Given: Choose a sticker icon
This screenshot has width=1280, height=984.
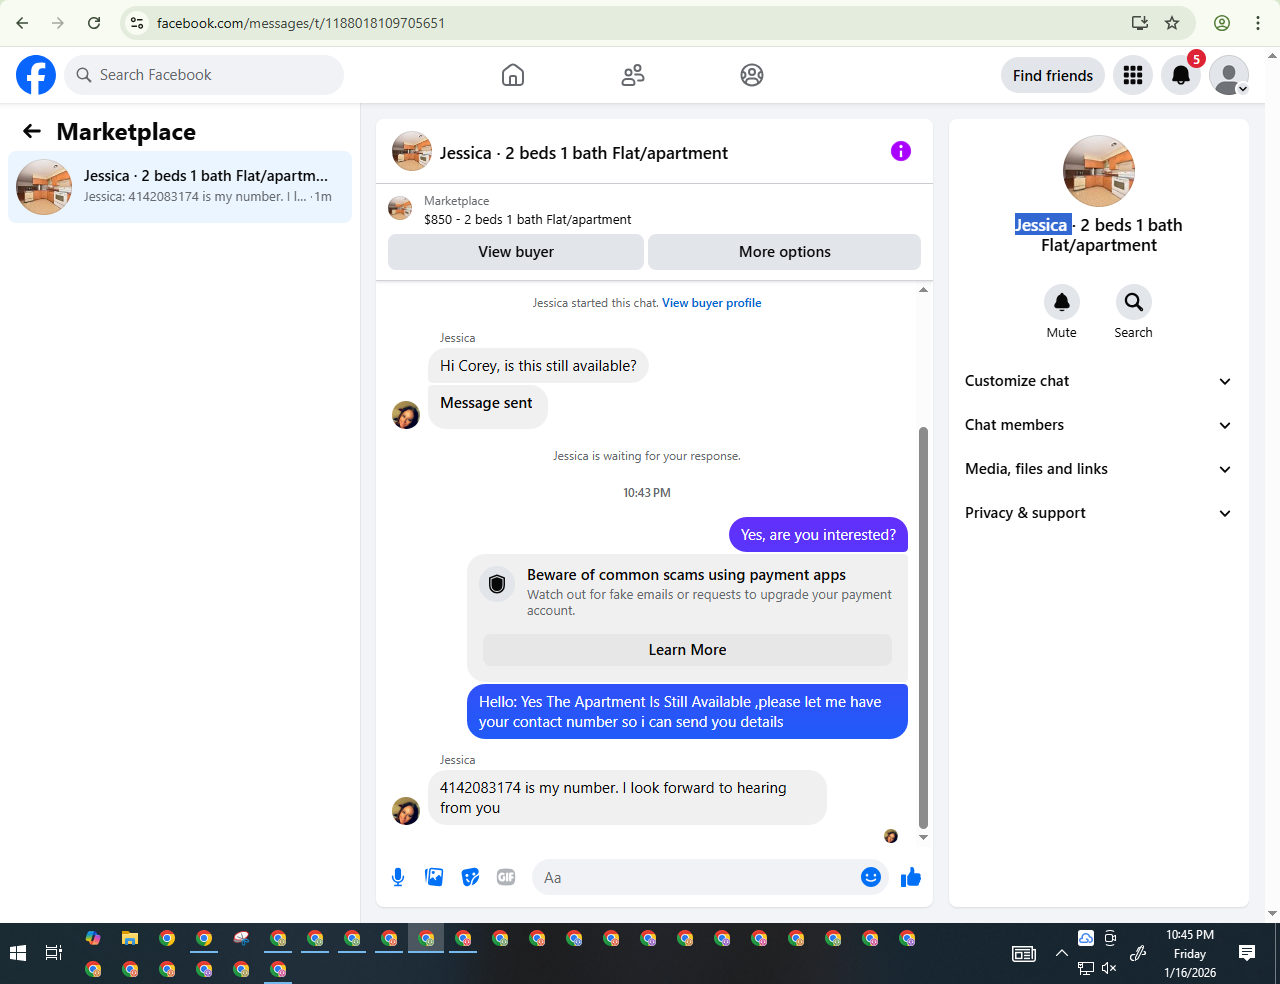Looking at the screenshot, I should pos(470,877).
